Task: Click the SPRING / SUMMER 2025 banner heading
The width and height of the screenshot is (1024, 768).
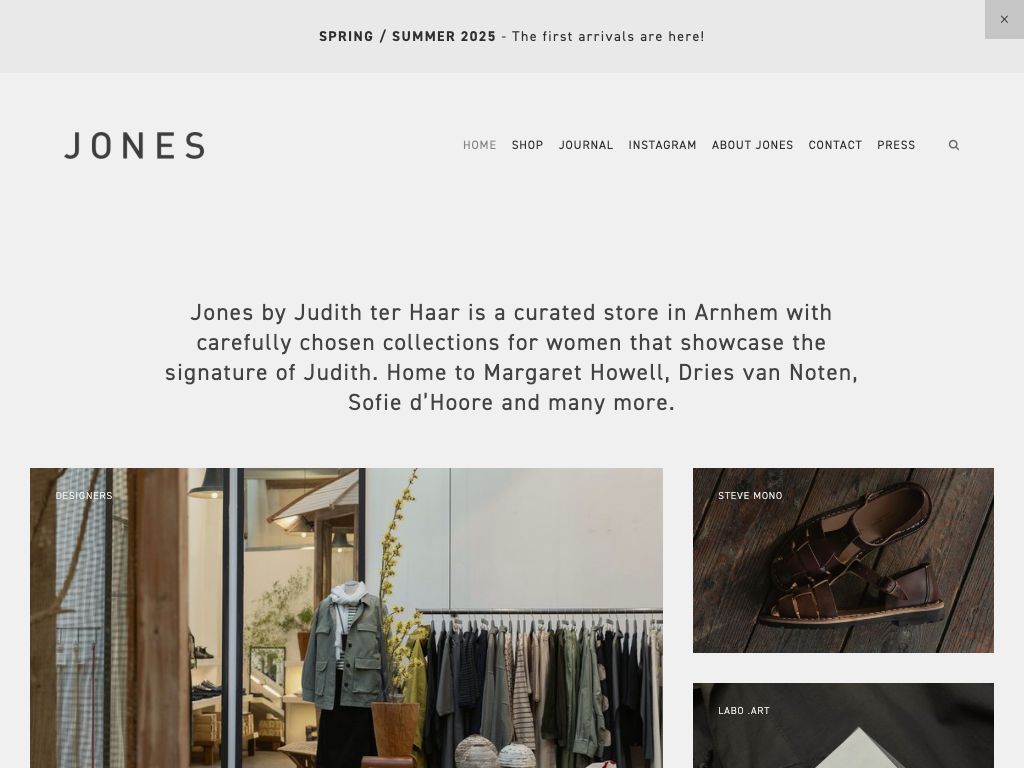Action: click(408, 37)
